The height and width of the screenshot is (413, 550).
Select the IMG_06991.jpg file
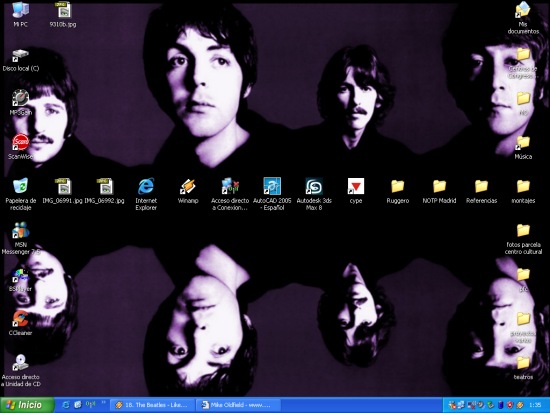(x=62, y=191)
